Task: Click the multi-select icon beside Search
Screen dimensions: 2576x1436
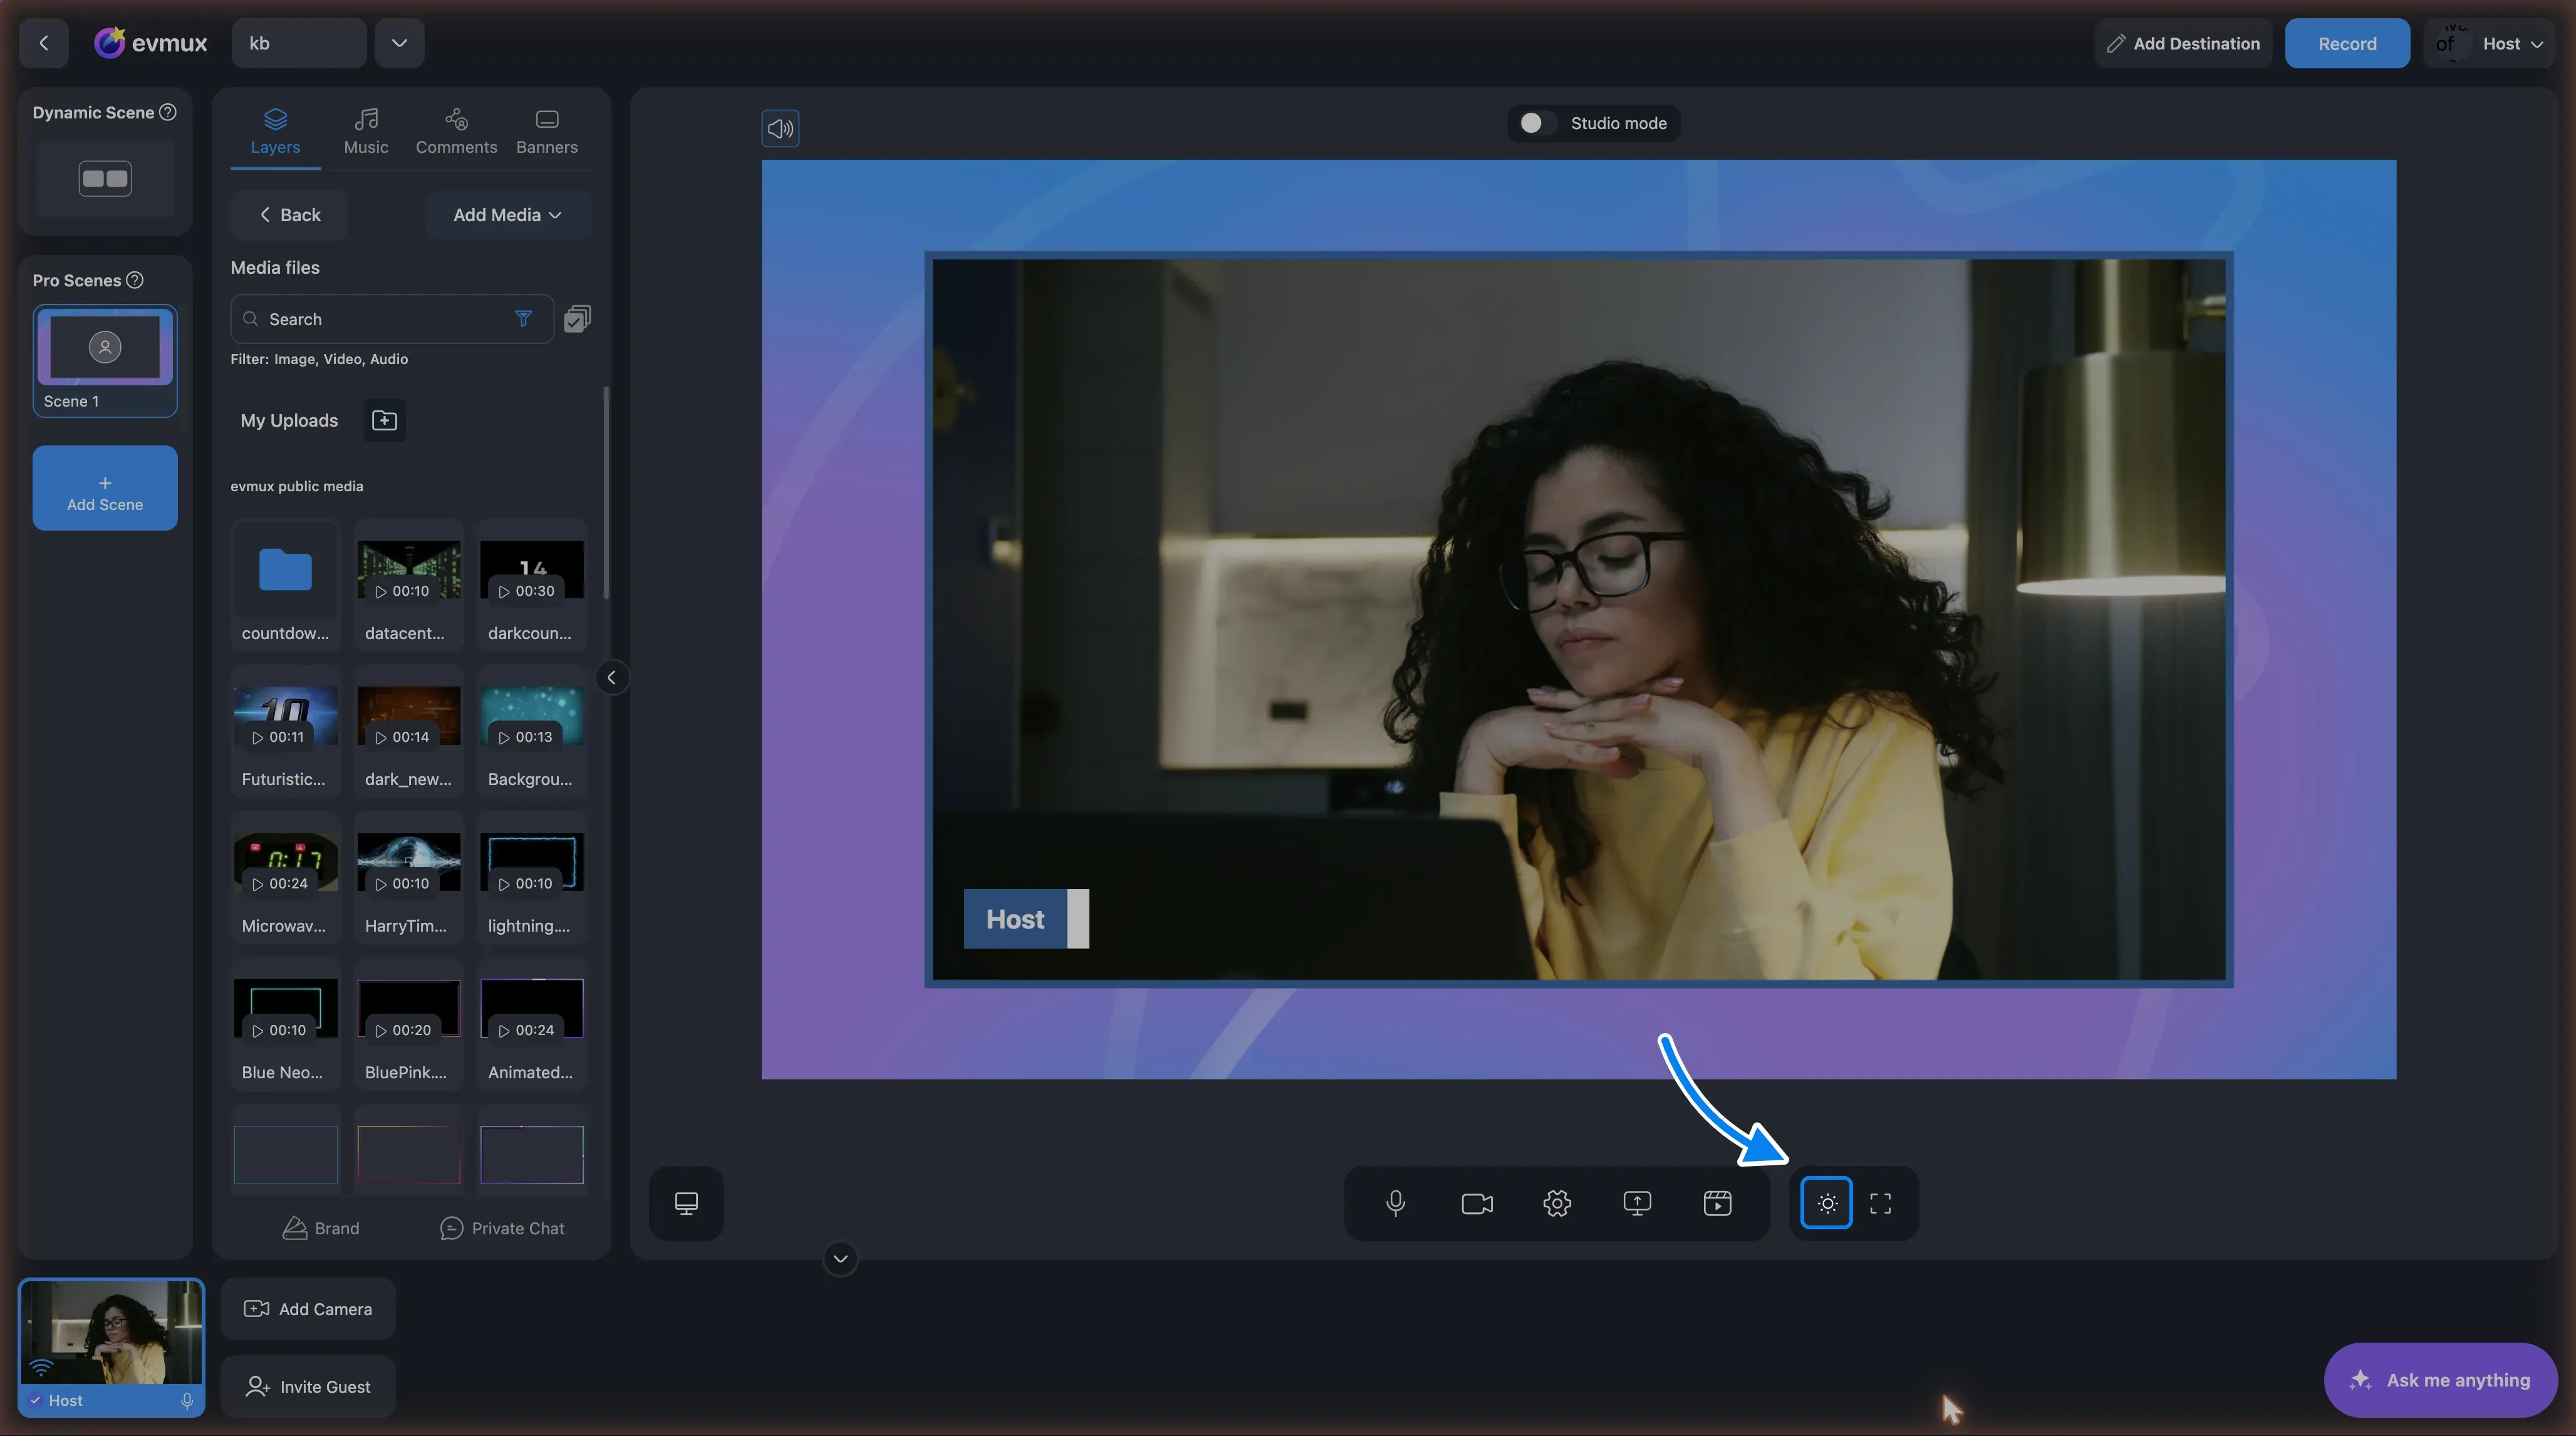Action: click(577, 319)
